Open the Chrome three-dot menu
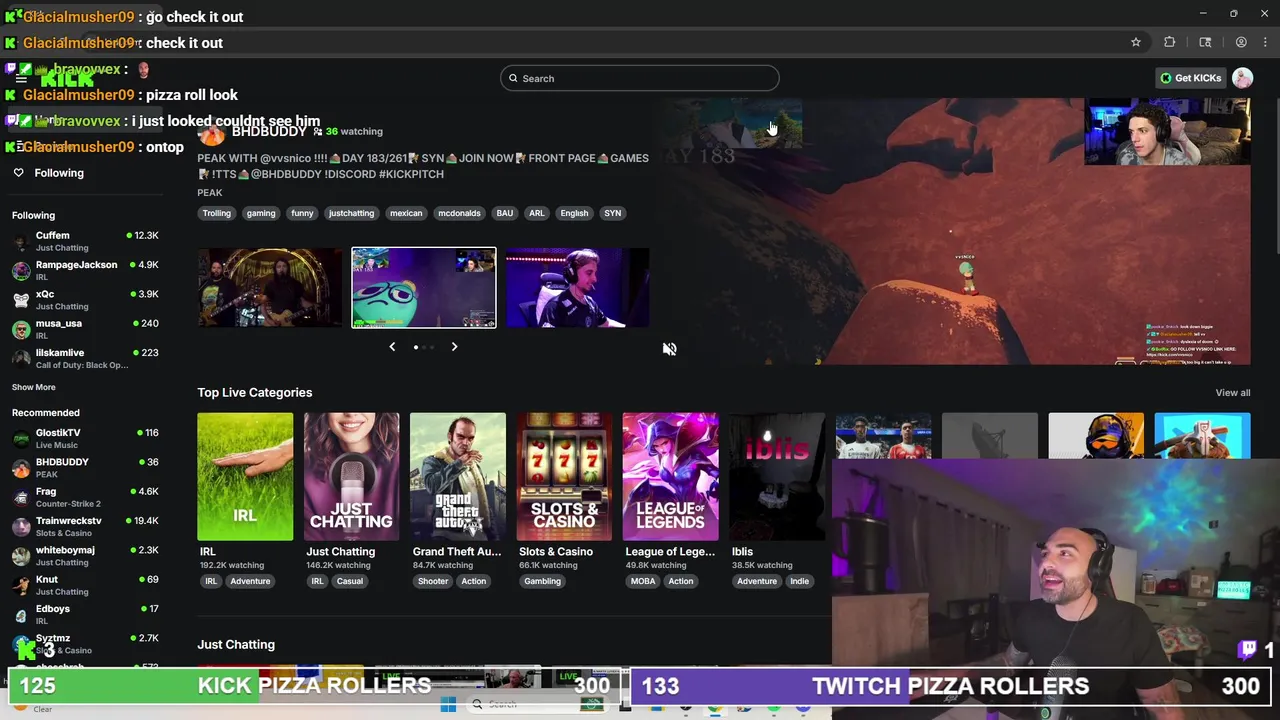The height and width of the screenshot is (720, 1280). click(1266, 42)
